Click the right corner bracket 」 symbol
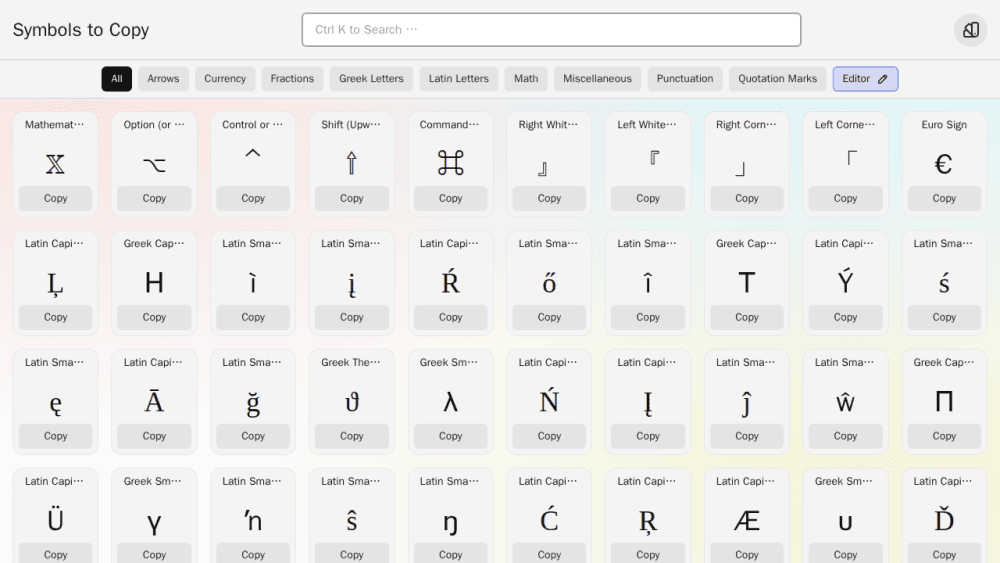The height and width of the screenshot is (563, 1000). click(740, 169)
